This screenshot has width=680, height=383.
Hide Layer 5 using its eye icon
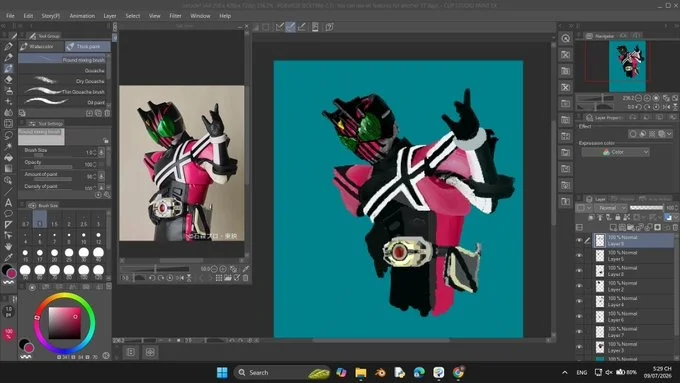pos(579,255)
